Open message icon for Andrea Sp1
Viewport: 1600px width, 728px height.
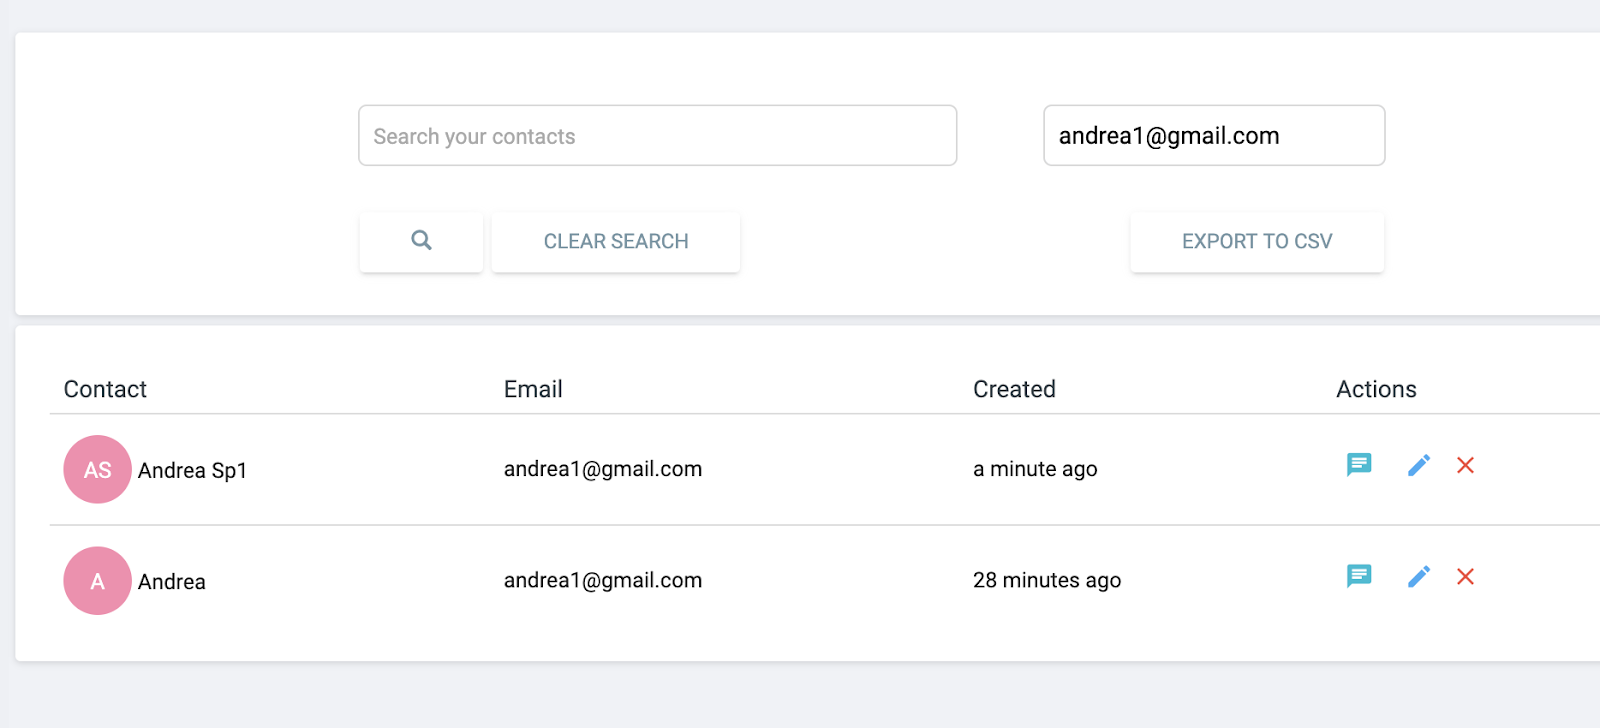(x=1359, y=465)
